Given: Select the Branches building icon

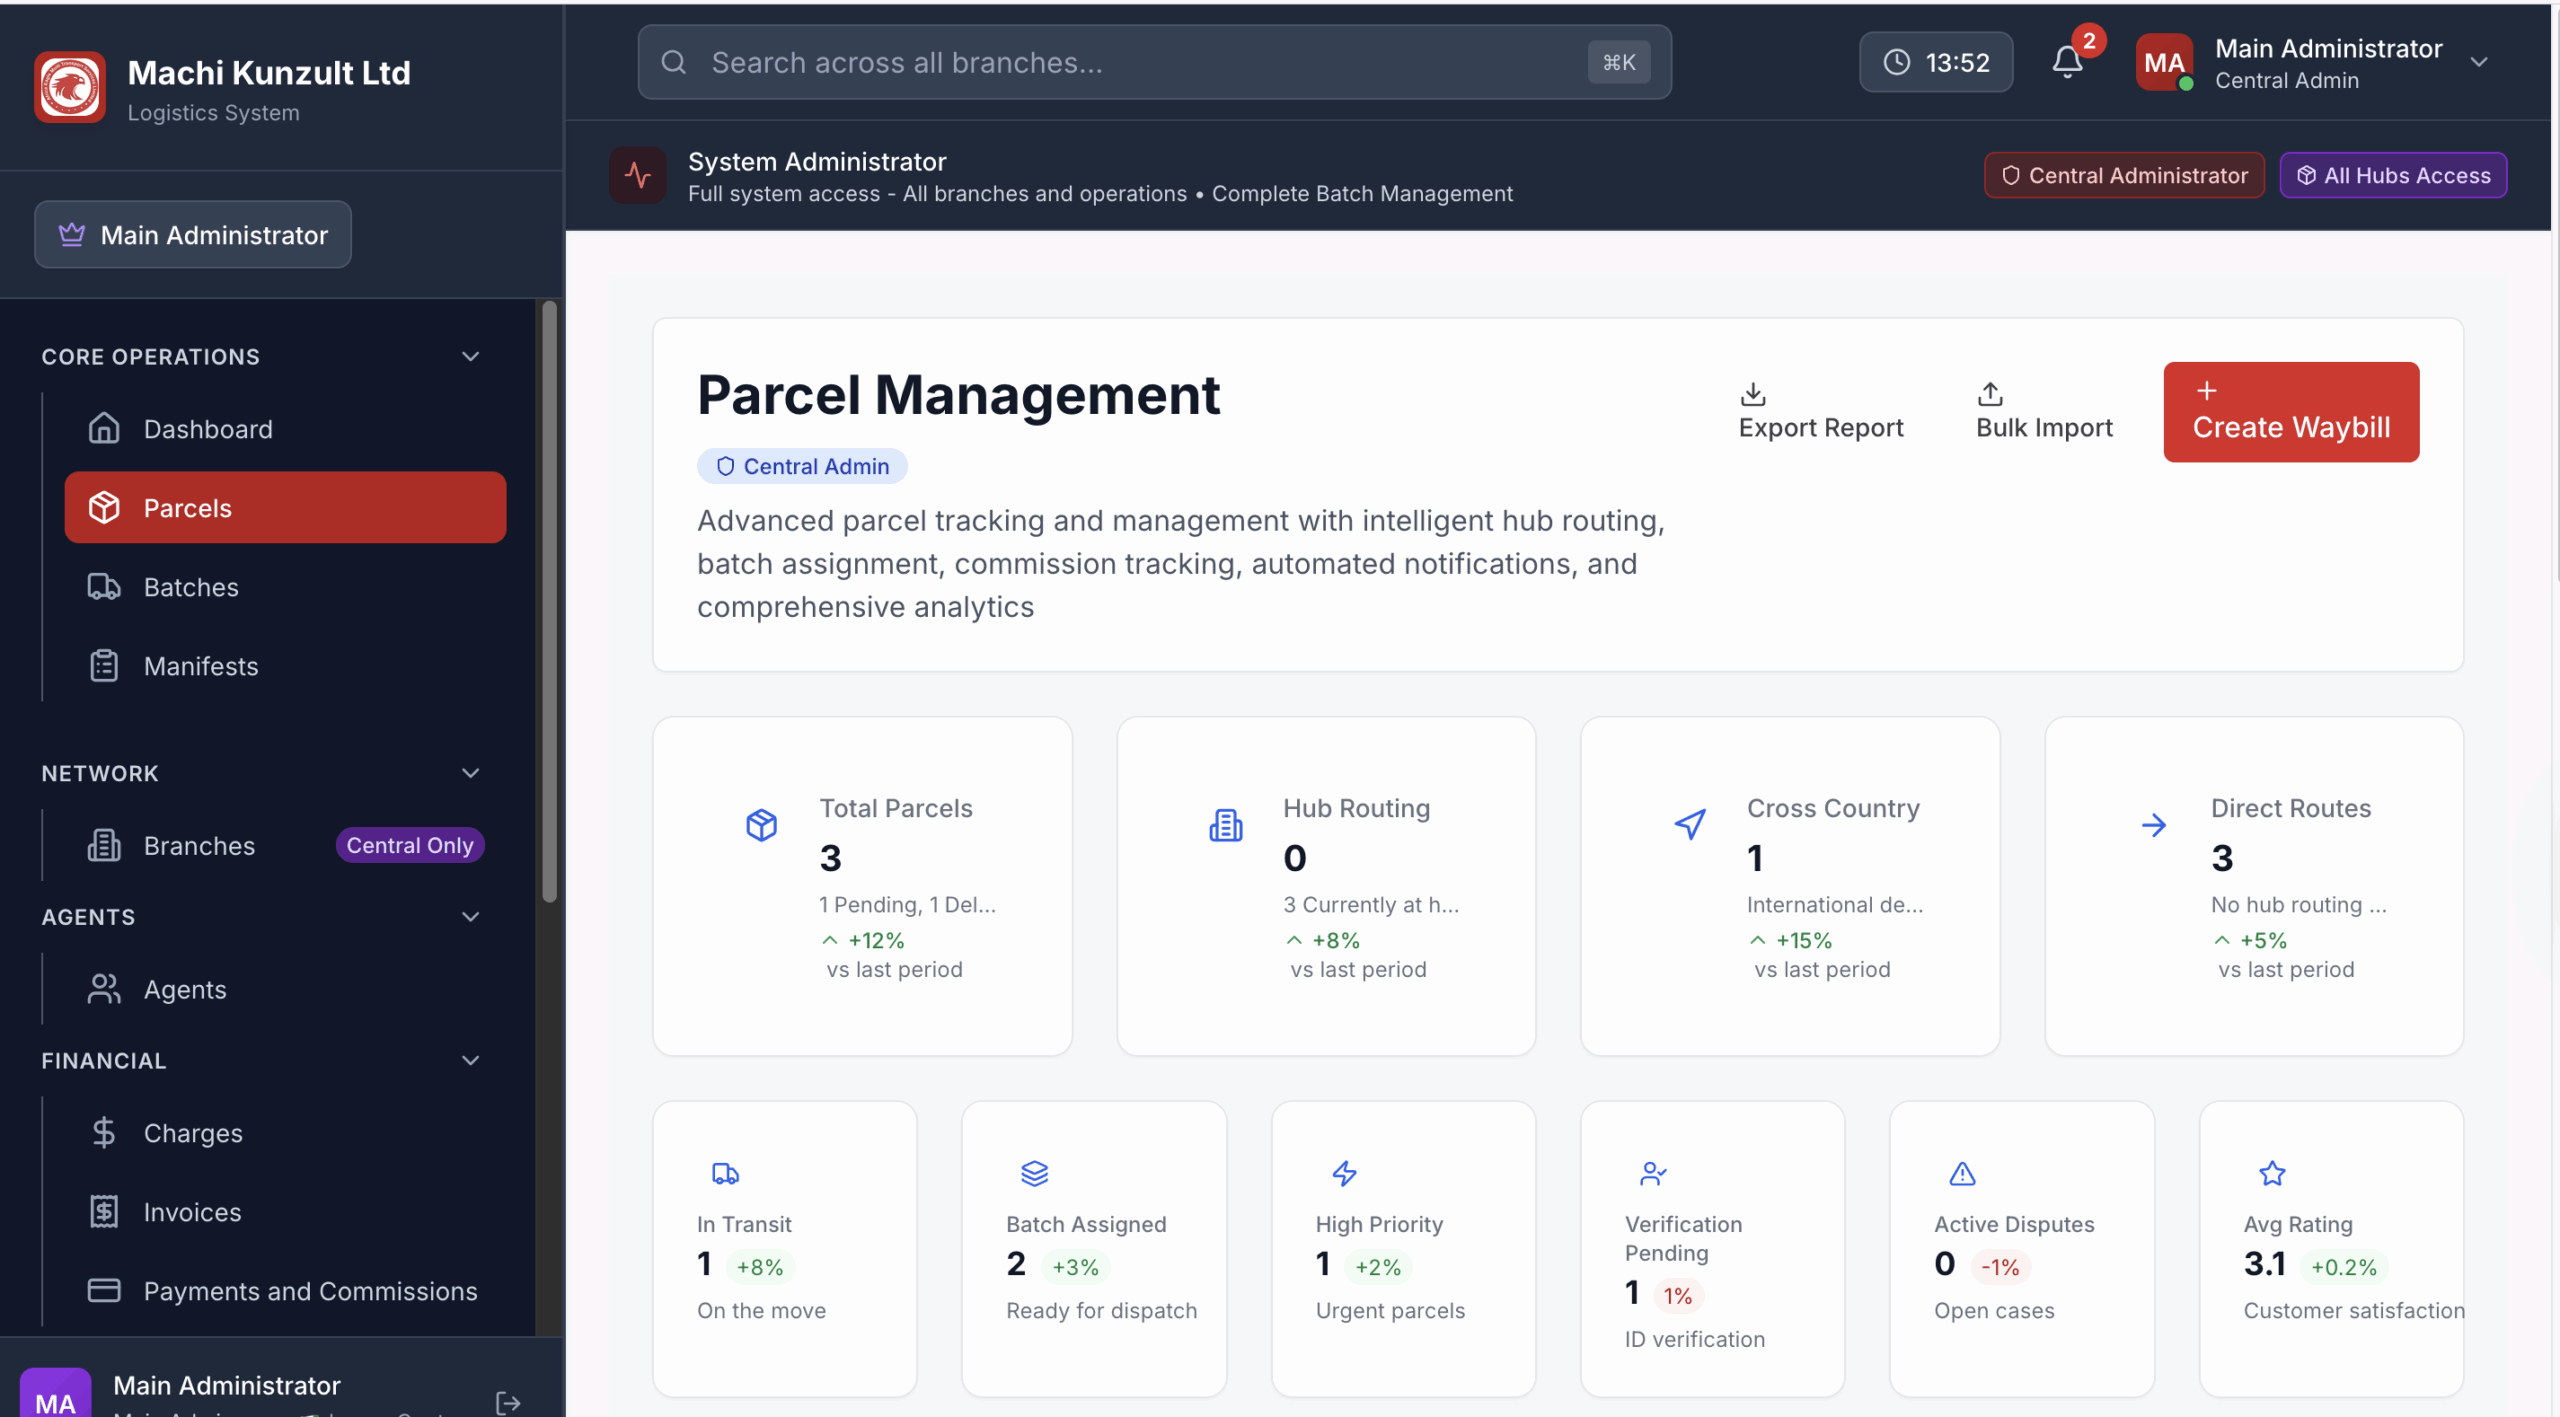Looking at the screenshot, I should coord(104,845).
